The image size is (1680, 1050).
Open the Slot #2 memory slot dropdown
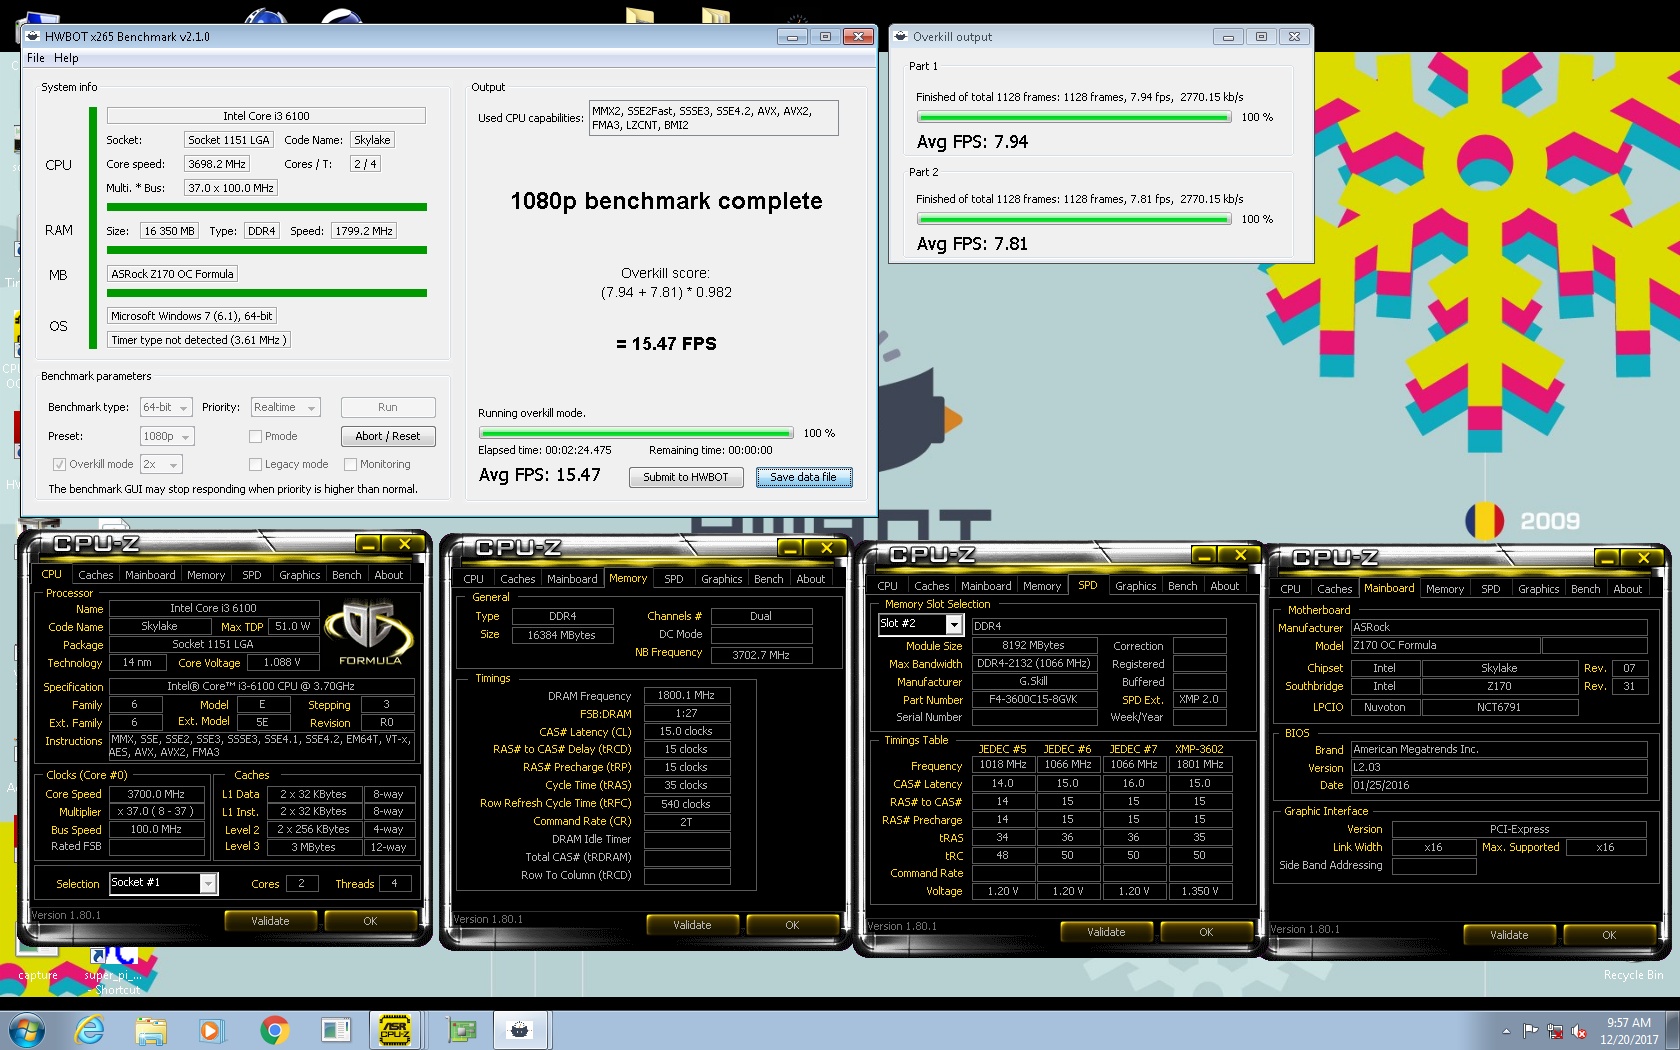920,624
